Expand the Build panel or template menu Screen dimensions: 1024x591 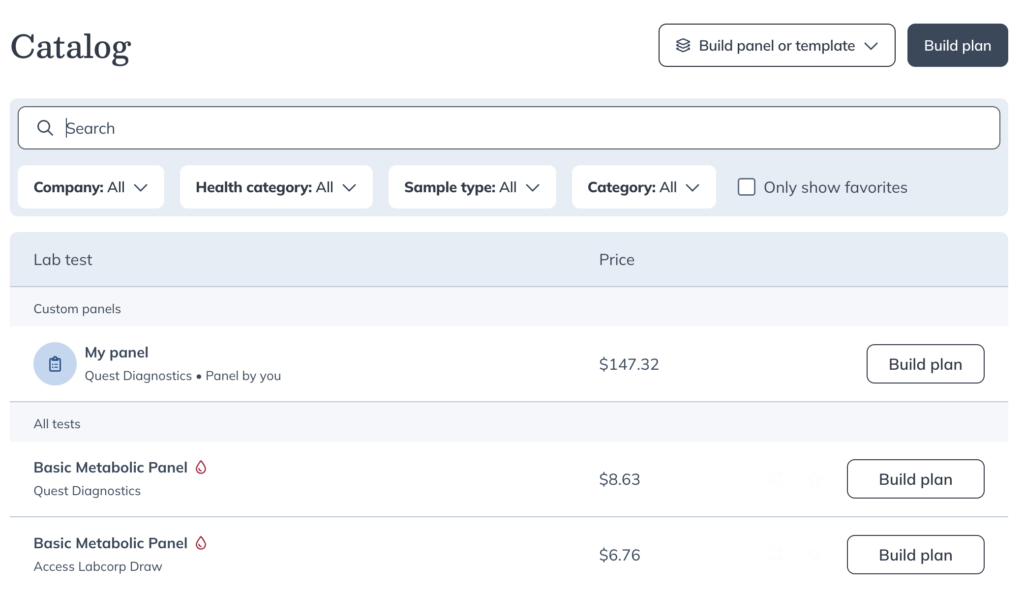pyautogui.click(x=777, y=45)
